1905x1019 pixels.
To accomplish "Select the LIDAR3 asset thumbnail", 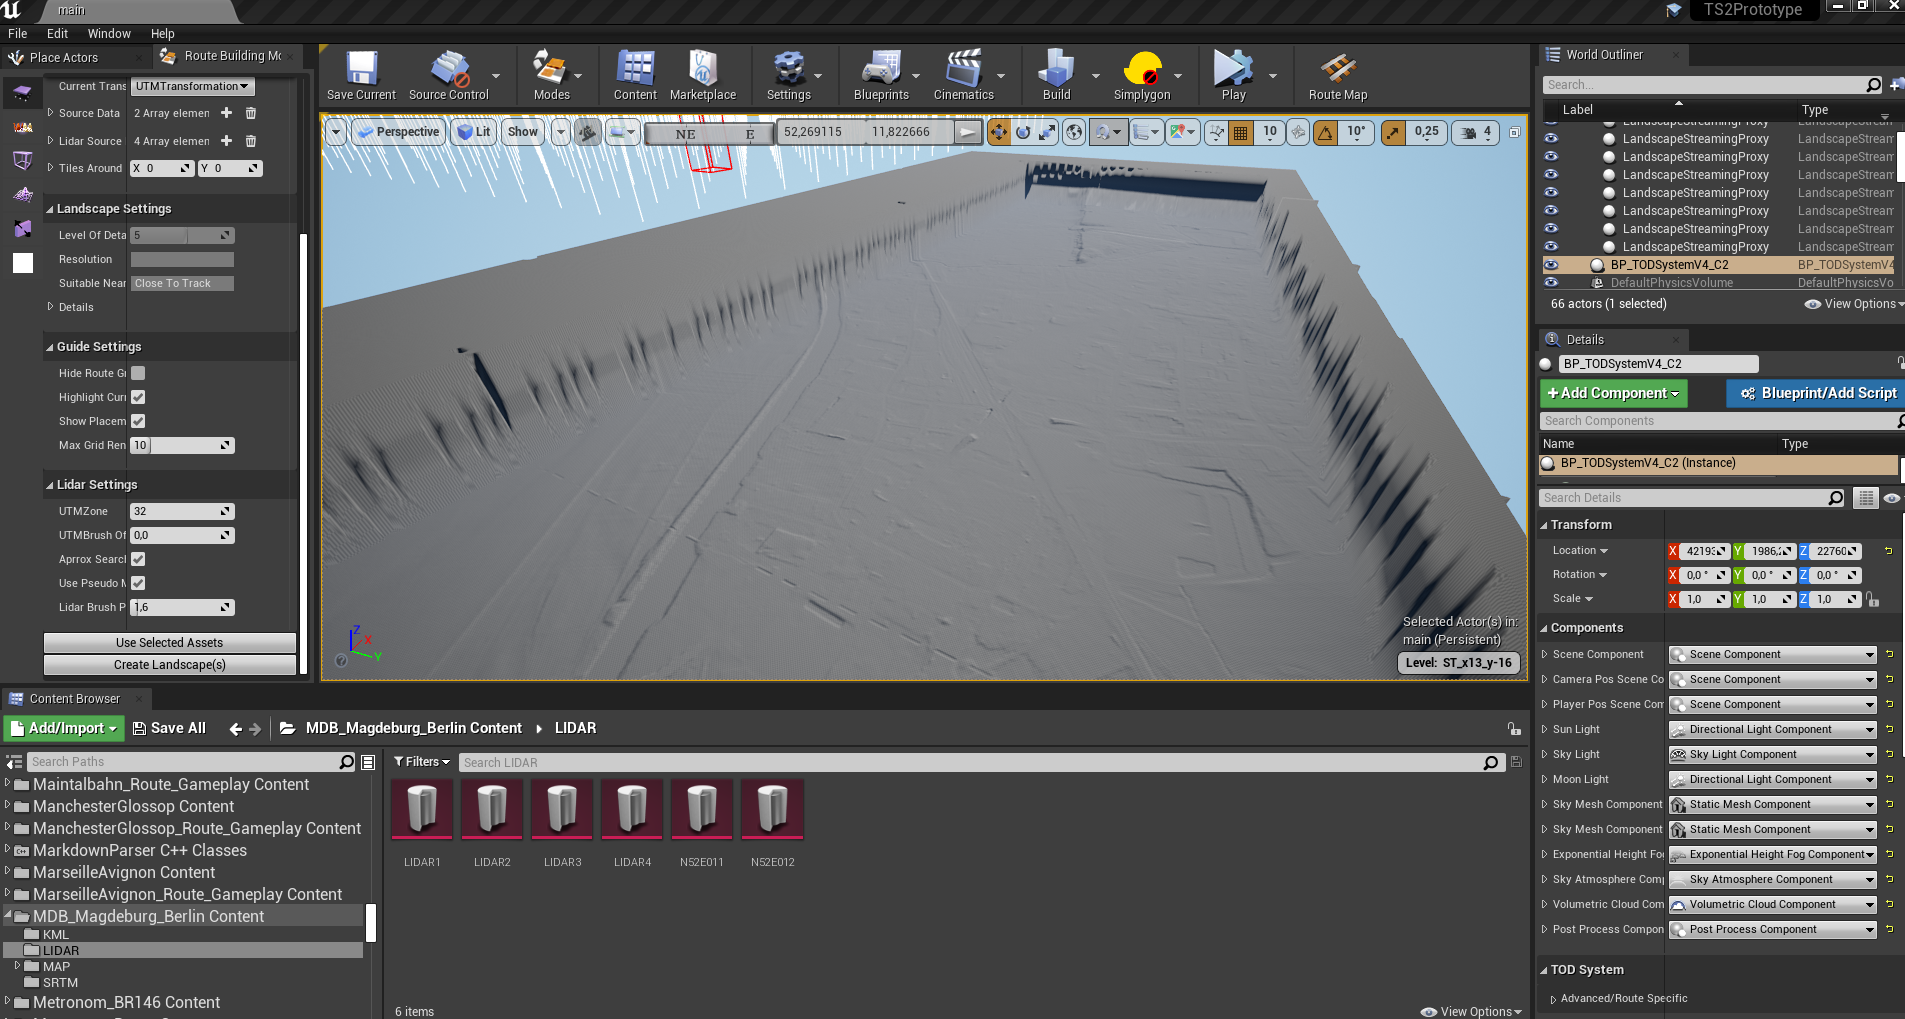I will [x=562, y=810].
